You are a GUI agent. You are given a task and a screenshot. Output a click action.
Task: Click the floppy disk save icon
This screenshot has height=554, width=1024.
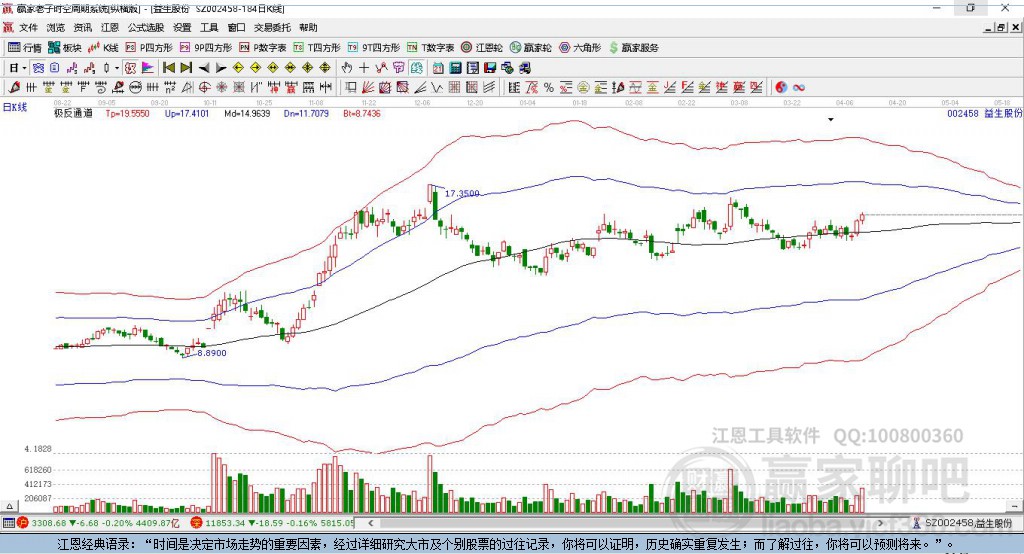(x=490, y=68)
